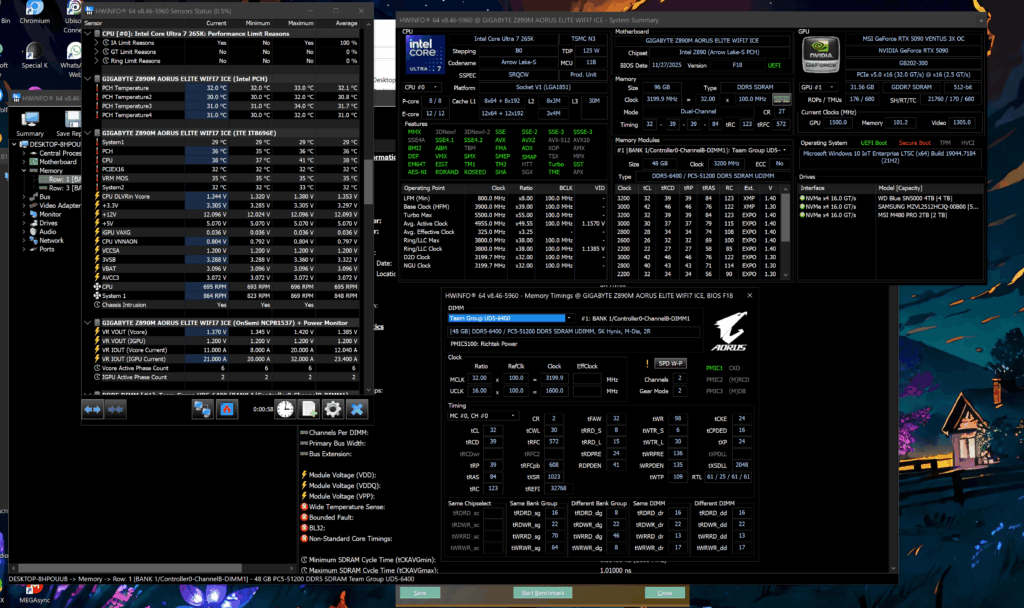Image resolution: width=1024 pixels, height=608 pixels.
Task: Click the green status dot of the WD Blue SN5000 drive
Action: click(802, 198)
